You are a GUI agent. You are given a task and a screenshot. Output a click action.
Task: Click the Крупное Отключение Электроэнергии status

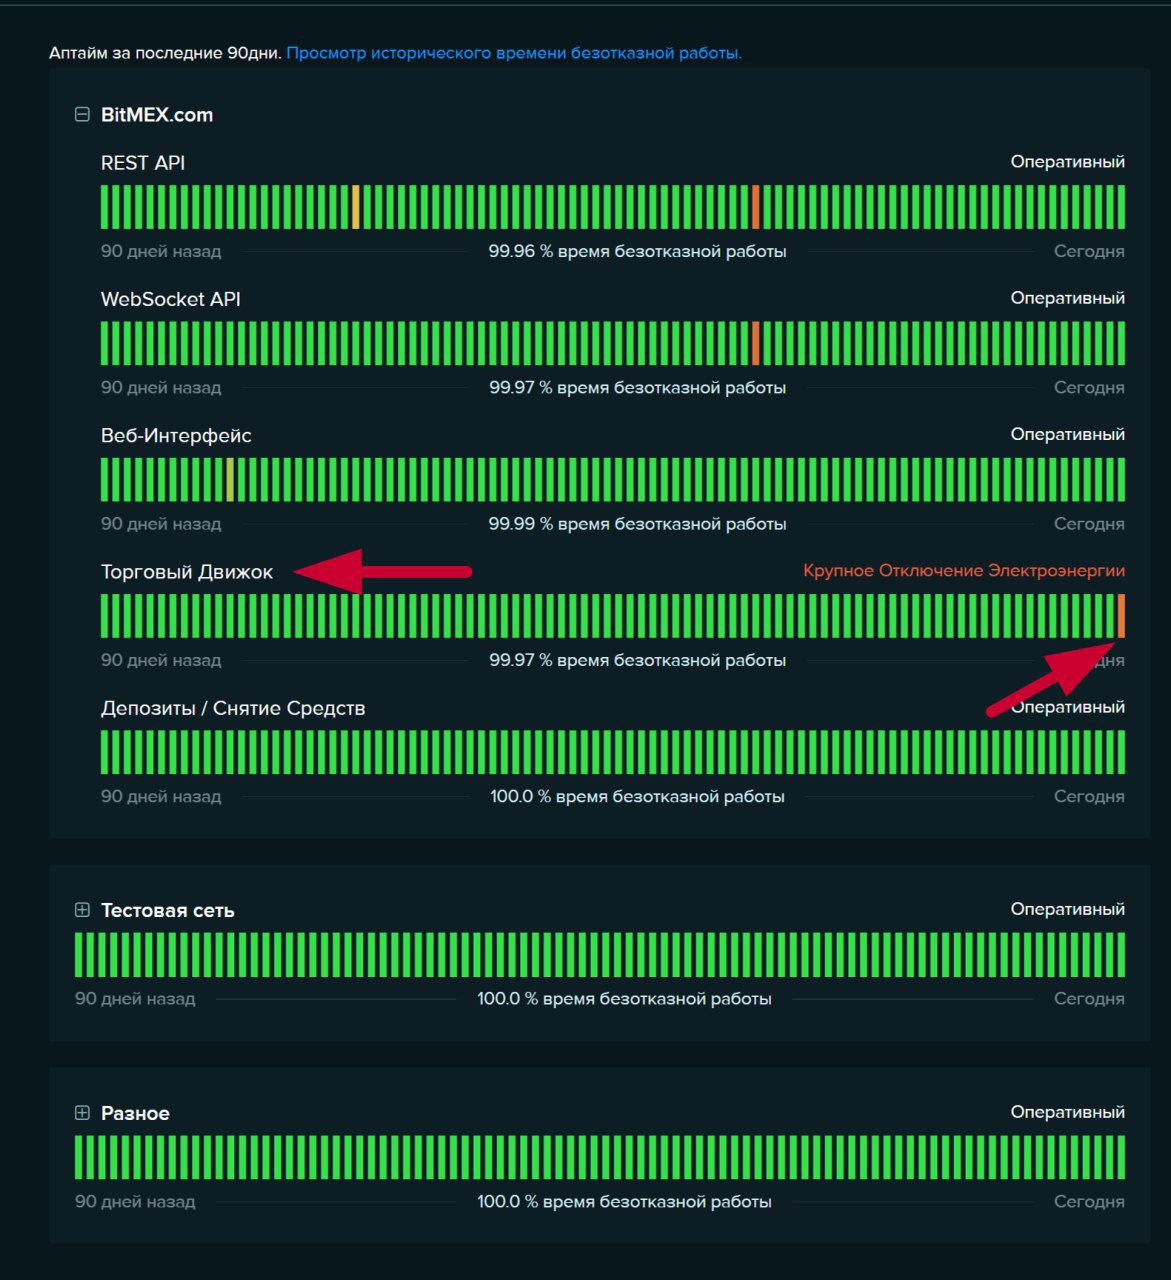(964, 571)
